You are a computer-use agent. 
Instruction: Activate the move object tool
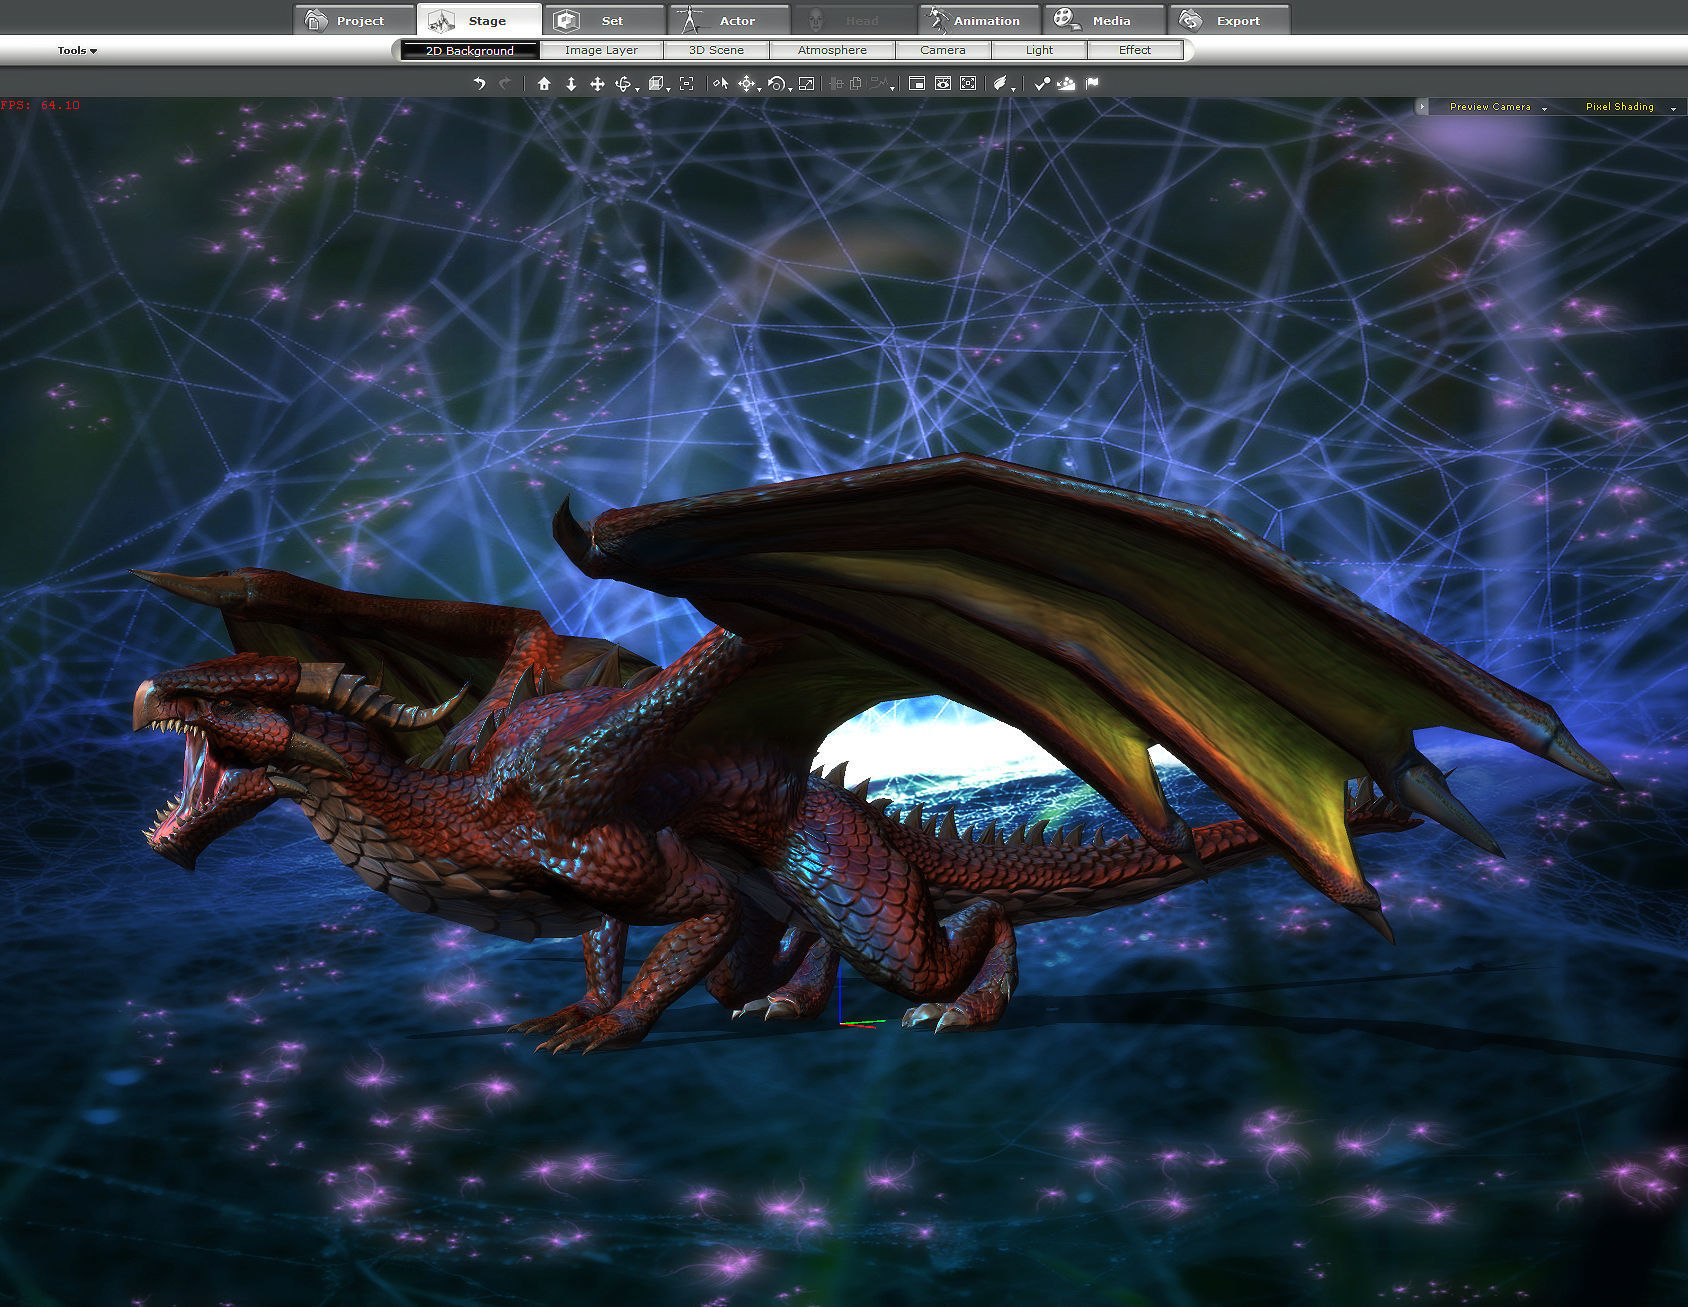[x=746, y=84]
